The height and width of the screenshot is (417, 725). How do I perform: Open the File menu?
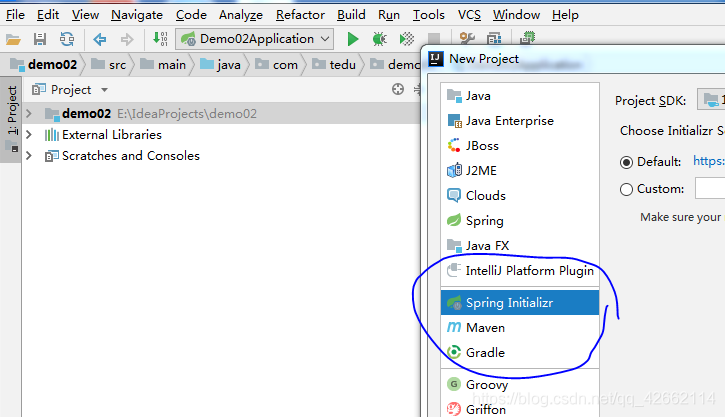[15, 15]
